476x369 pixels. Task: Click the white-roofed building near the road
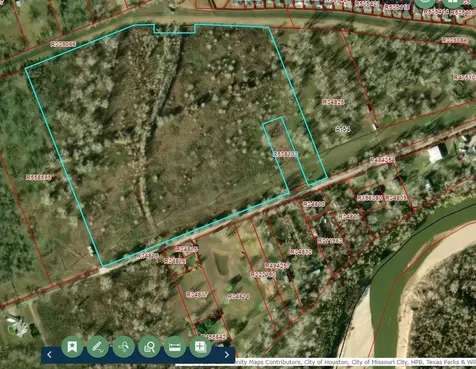tap(435, 155)
